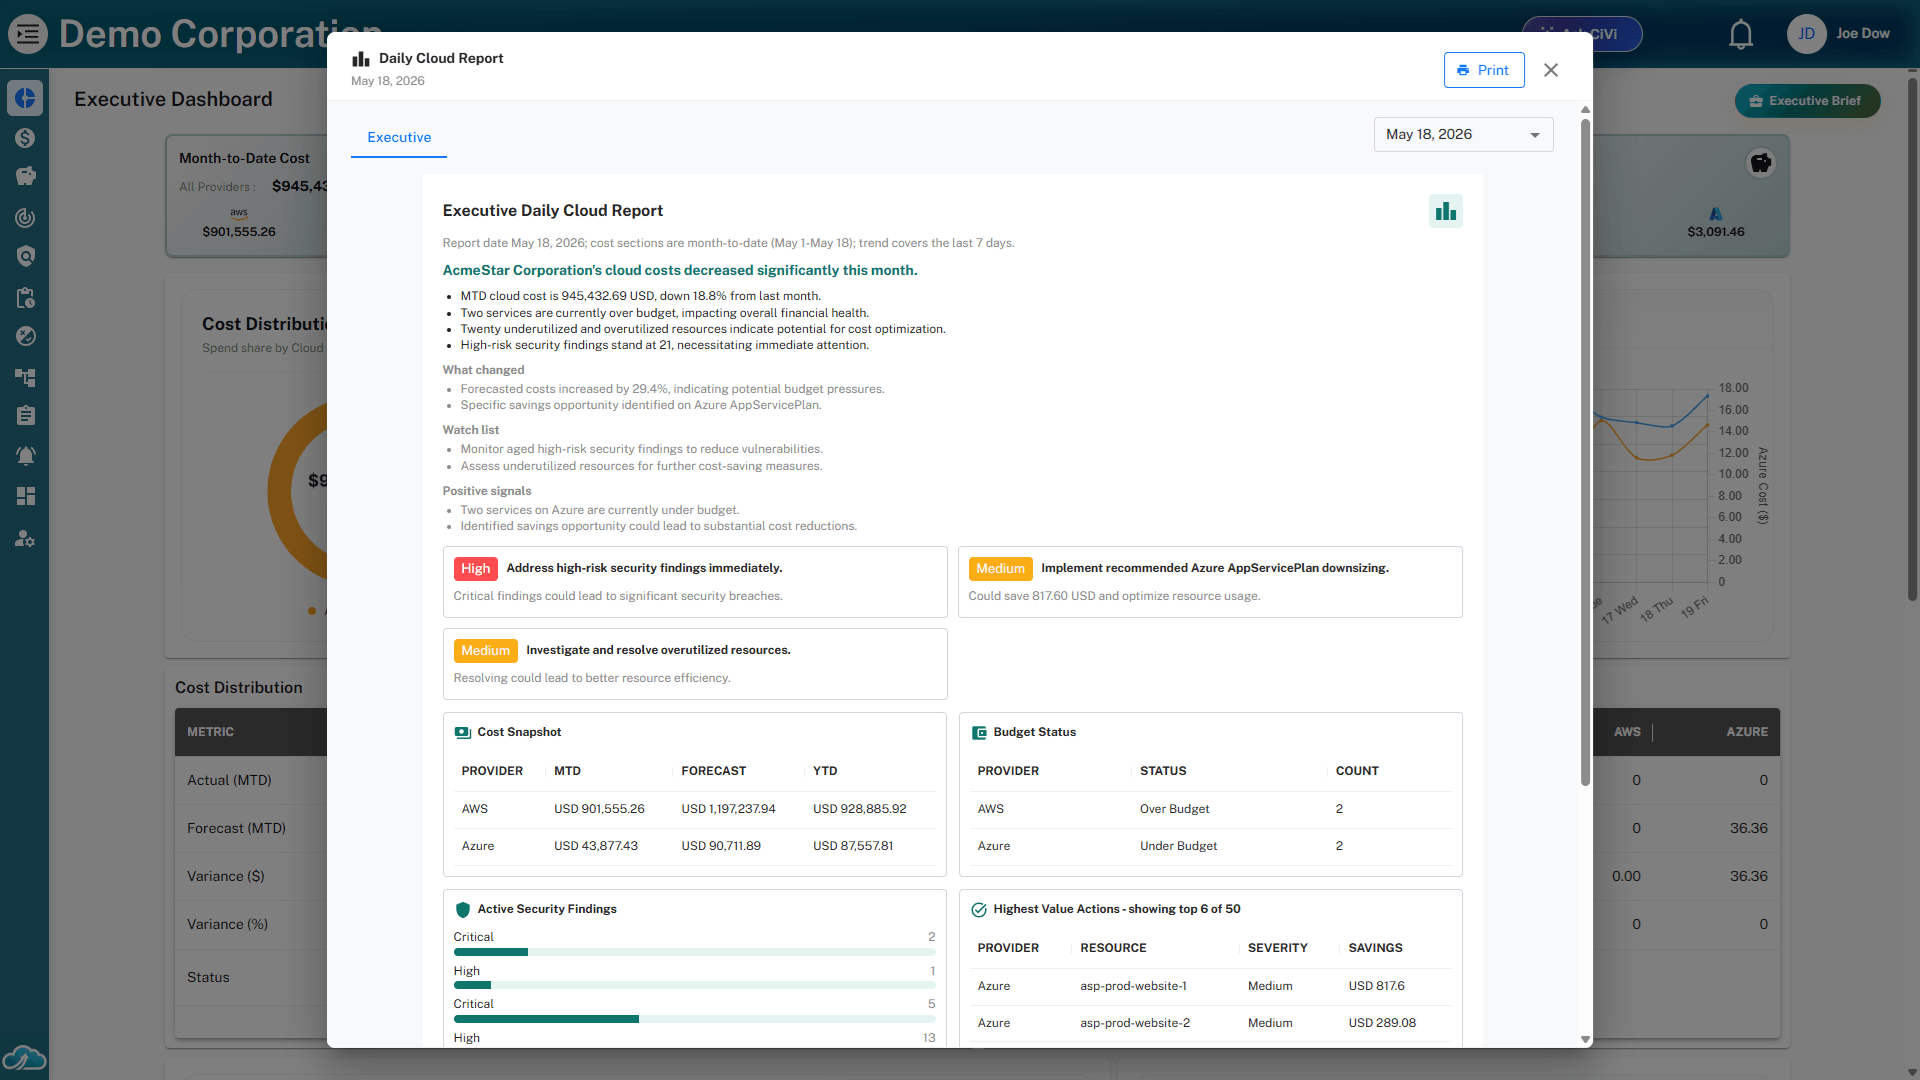1920x1080 pixels.
Task: Open the radar target sidebar icon
Action: (x=25, y=217)
